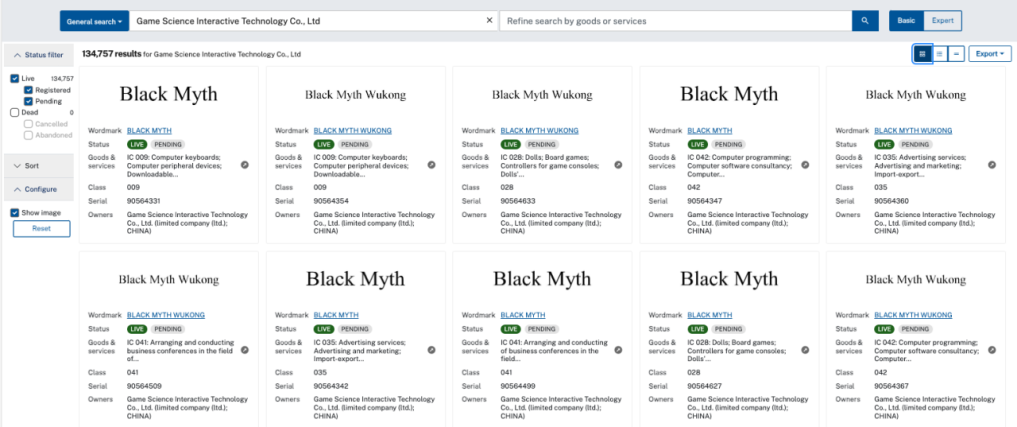
Task: Expand goods details for serial 90564342
Action: 431,350
